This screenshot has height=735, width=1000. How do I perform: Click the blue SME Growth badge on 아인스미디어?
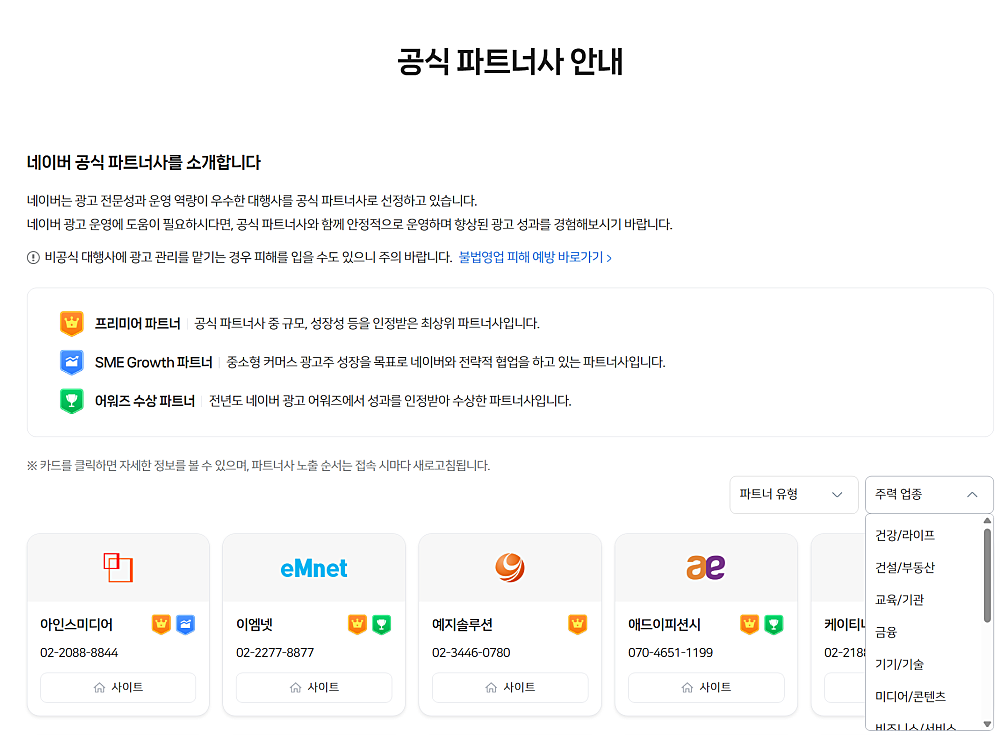click(186, 625)
